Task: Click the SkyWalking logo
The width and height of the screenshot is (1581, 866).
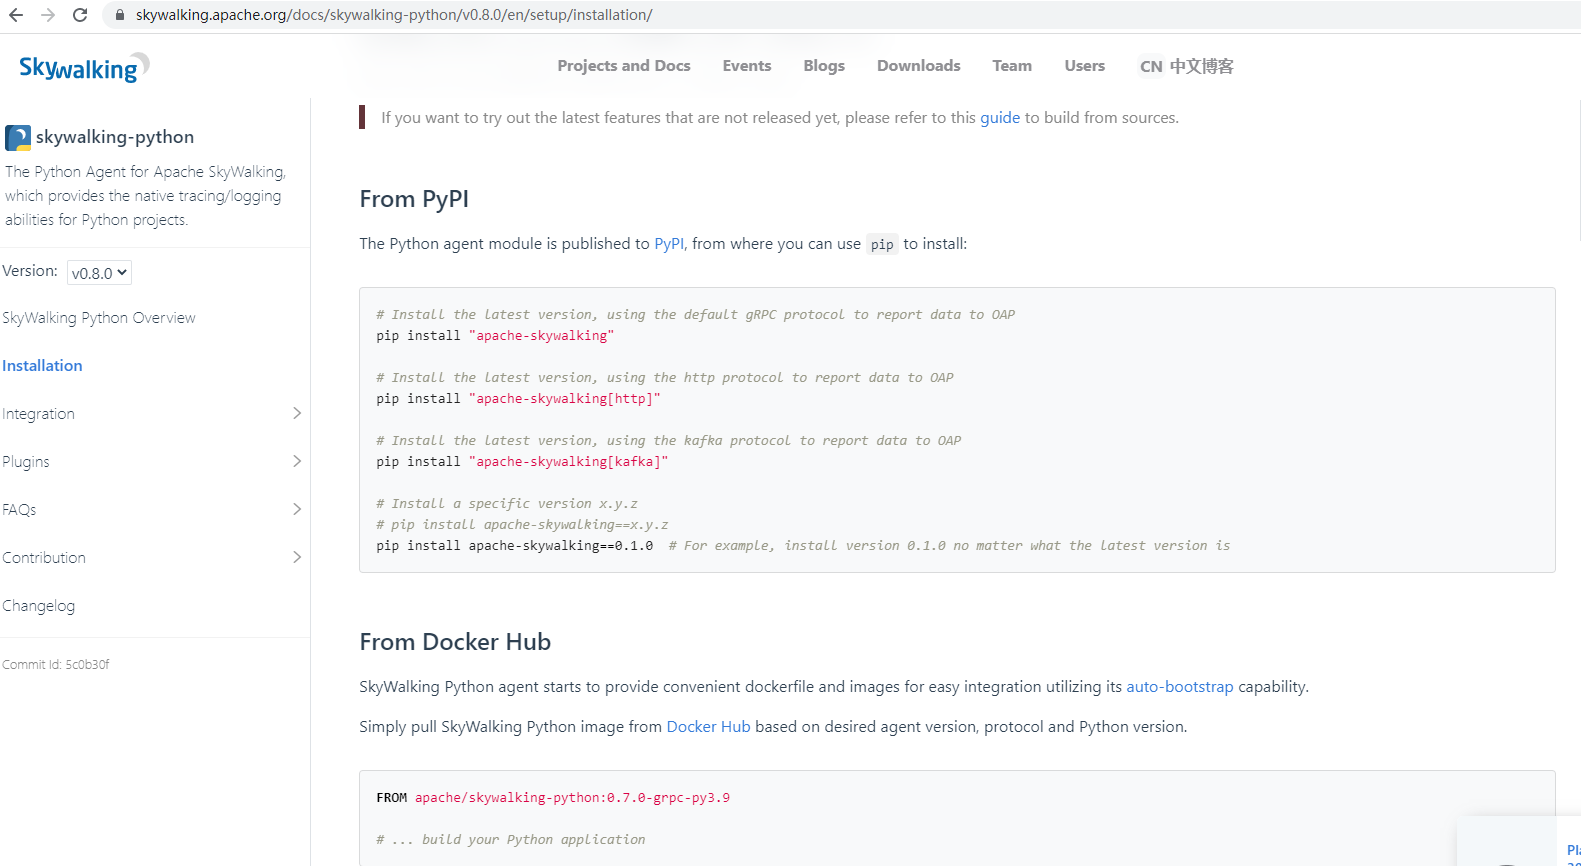Action: point(84,67)
